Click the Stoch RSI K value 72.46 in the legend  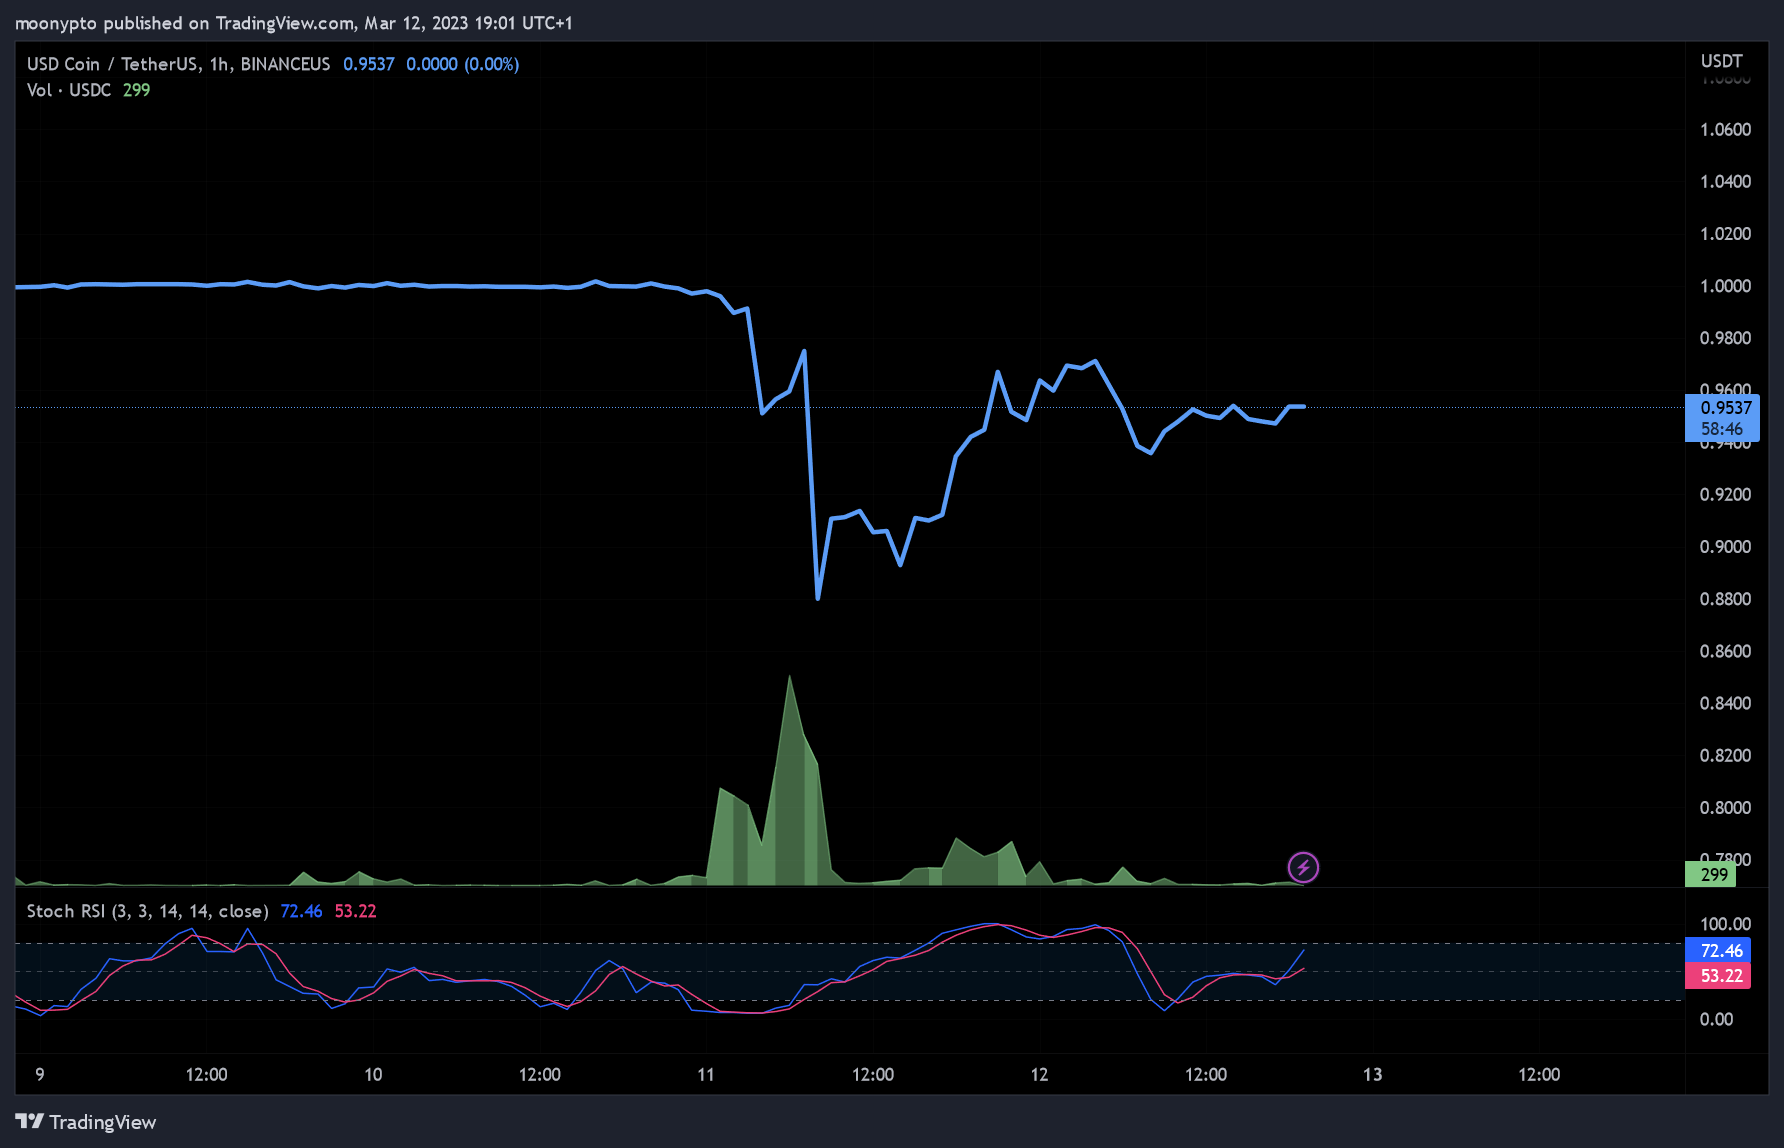(x=301, y=911)
